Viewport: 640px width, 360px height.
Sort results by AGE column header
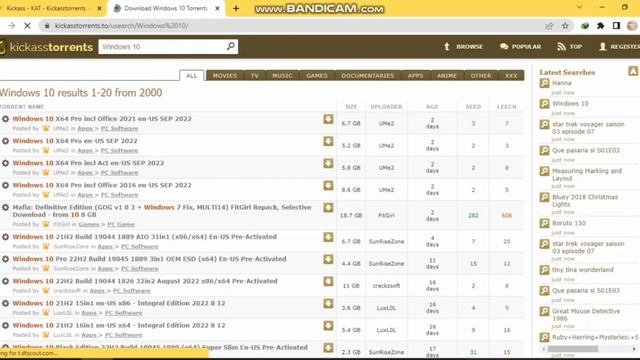(432, 107)
